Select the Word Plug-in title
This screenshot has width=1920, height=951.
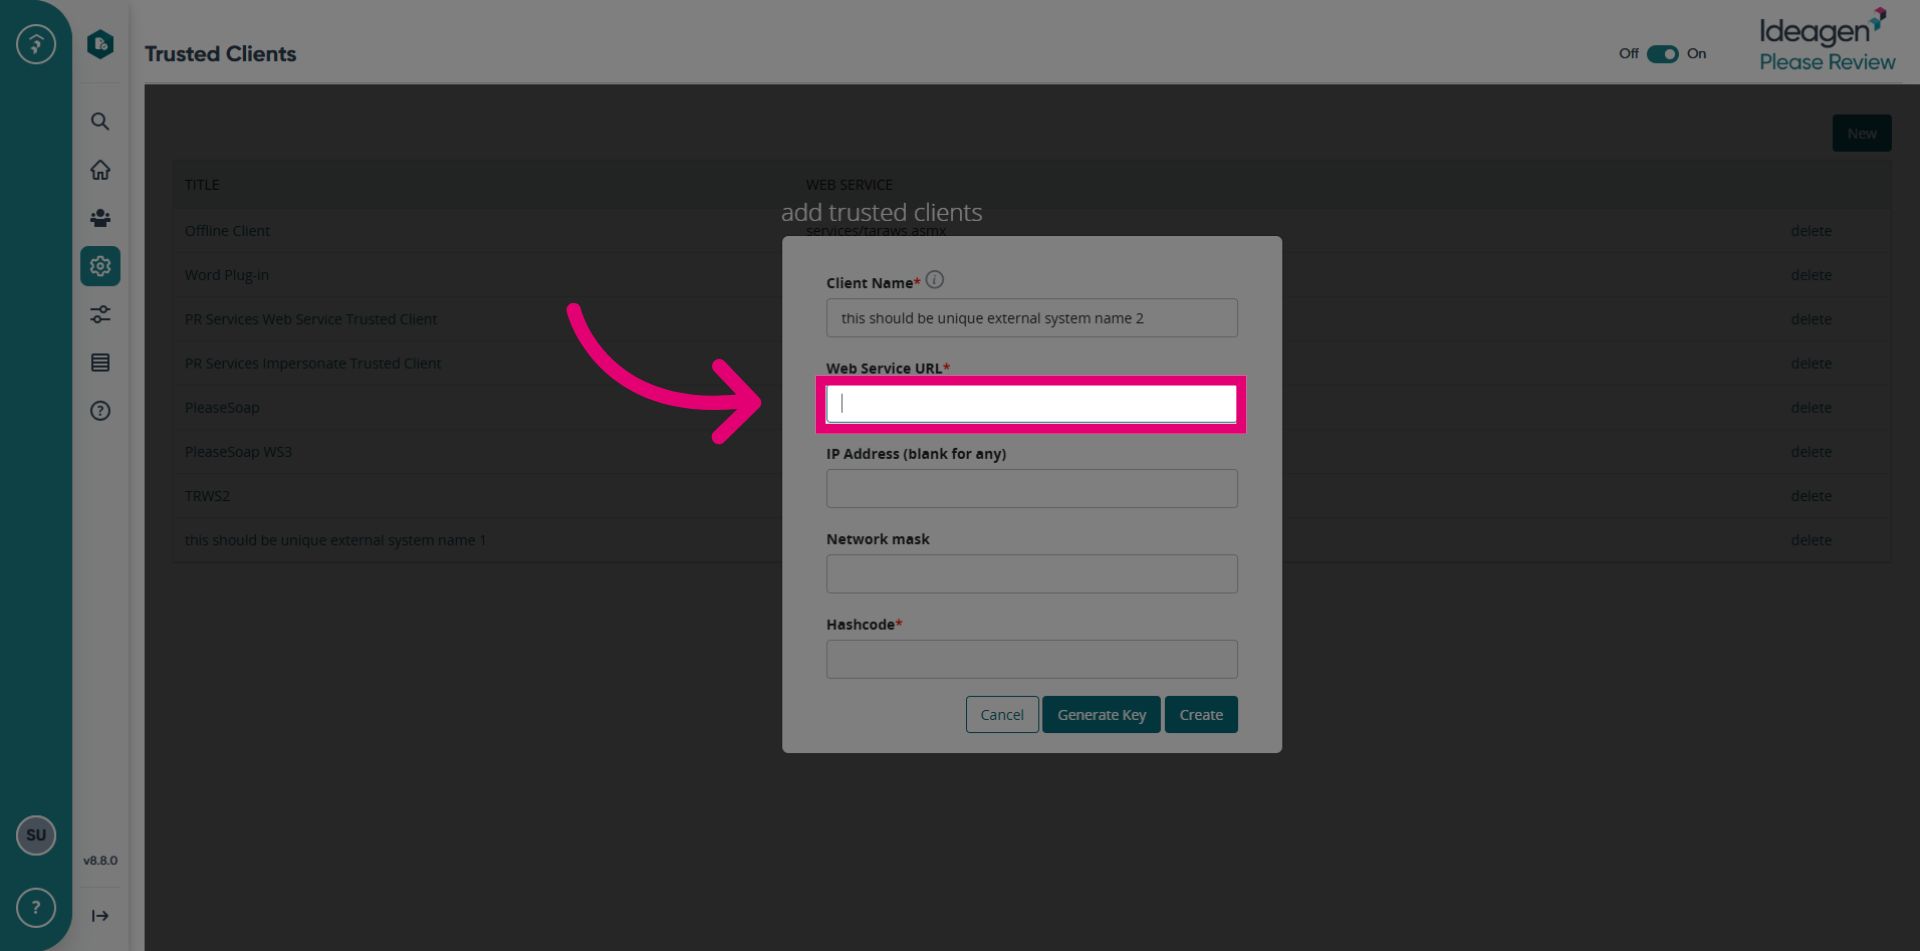(x=226, y=275)
